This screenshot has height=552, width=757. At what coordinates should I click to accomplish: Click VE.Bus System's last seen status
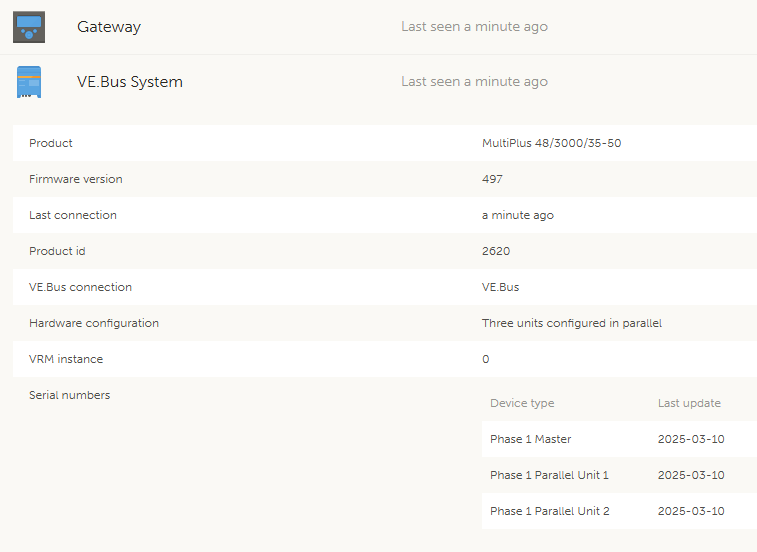point(474,82)
